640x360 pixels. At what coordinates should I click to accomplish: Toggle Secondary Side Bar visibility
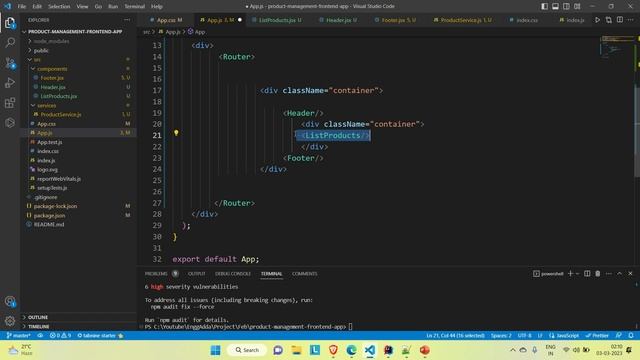click(x=566, y=6)
